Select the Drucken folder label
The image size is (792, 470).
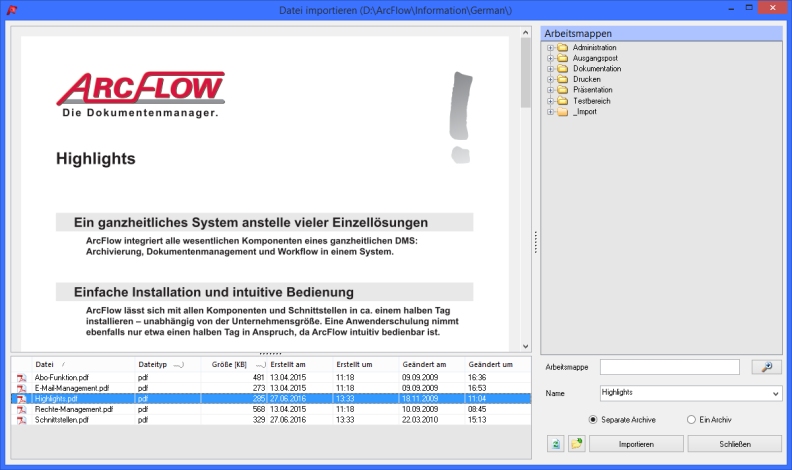pos(586,79)
